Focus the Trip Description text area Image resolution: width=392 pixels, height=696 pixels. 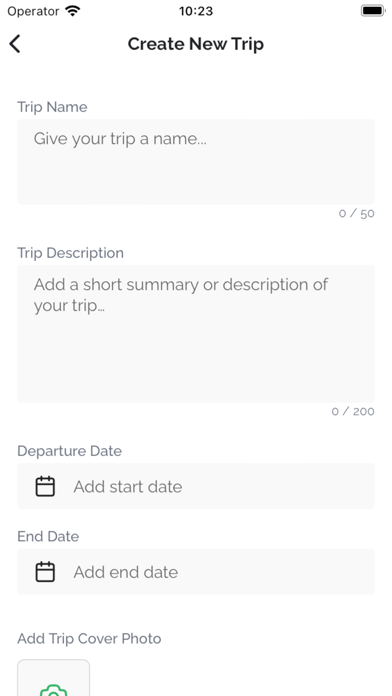click(196, 334)
